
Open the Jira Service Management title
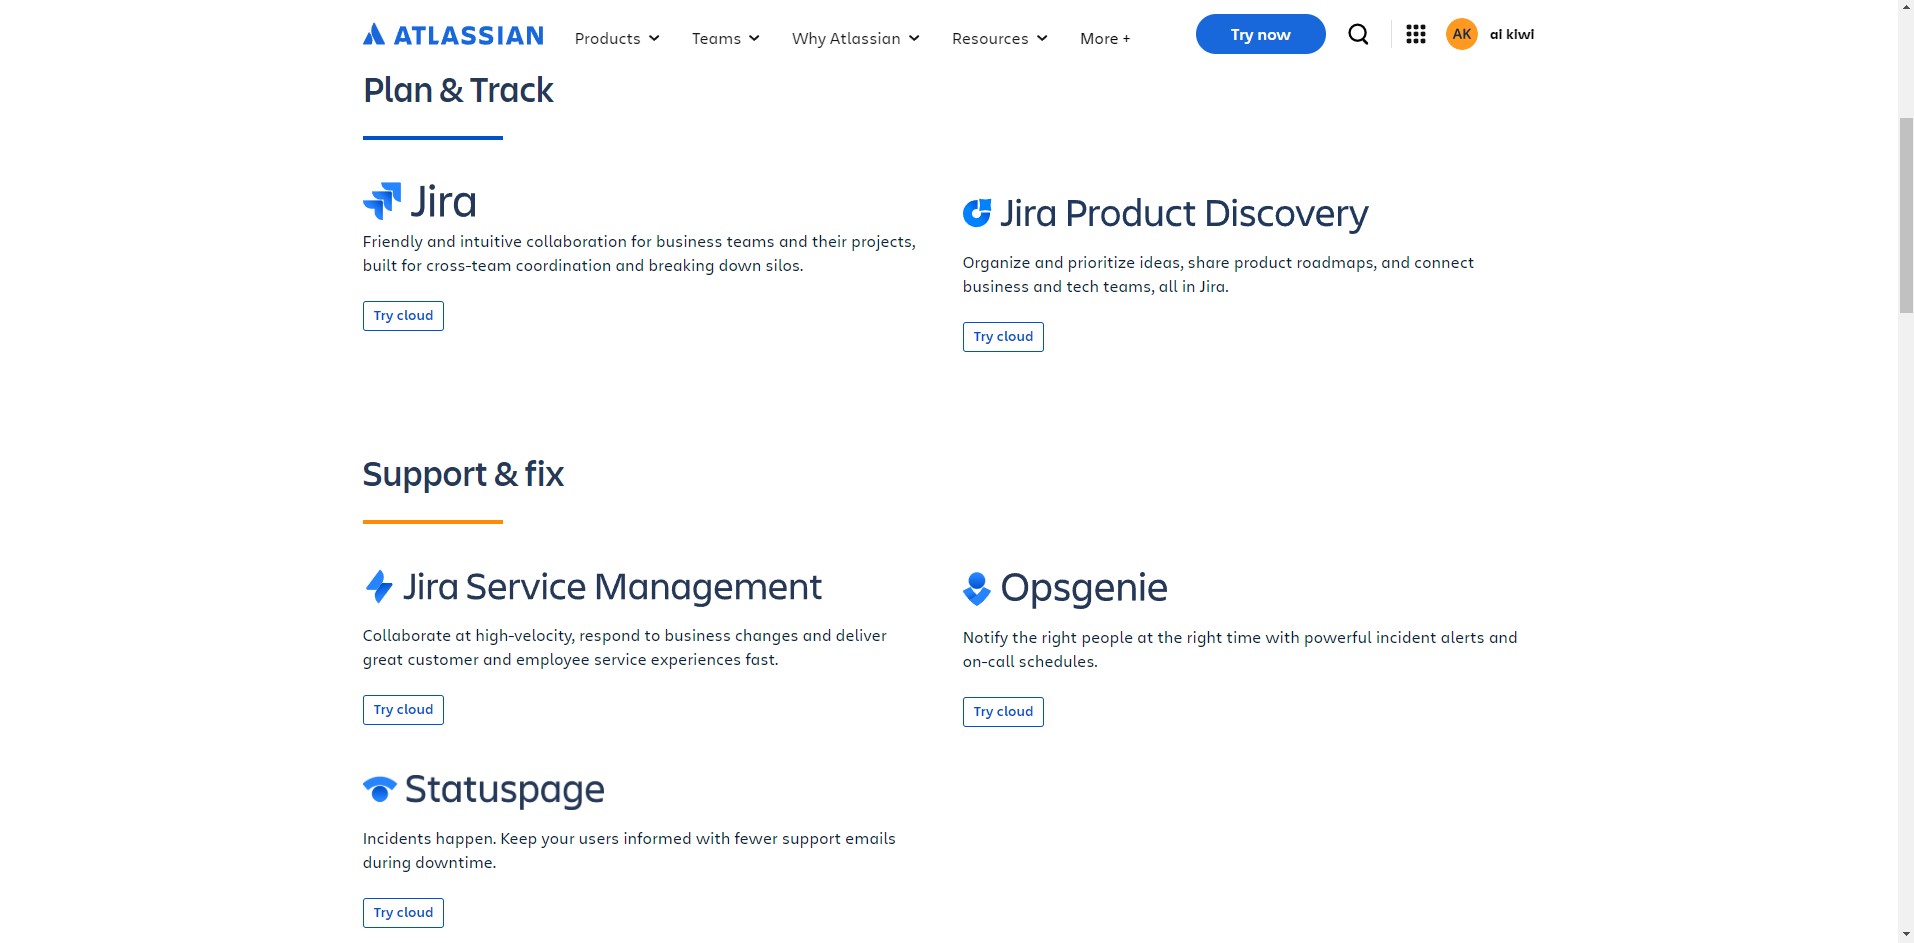tap(612, 587)
